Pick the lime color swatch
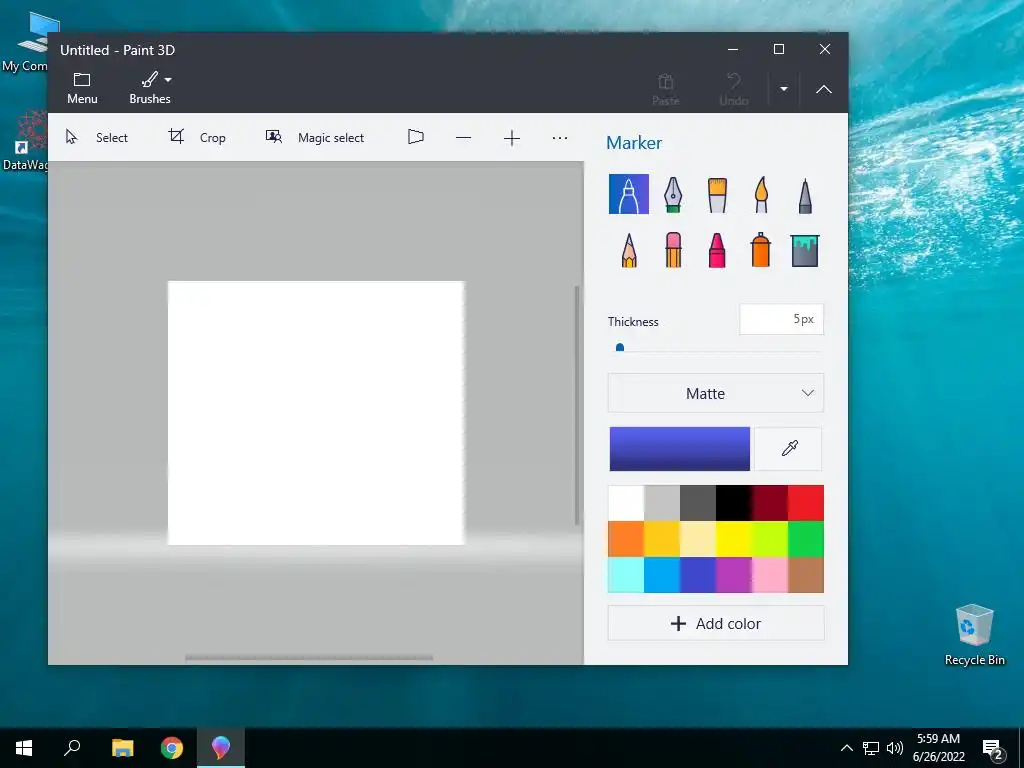 coord(769,539)
